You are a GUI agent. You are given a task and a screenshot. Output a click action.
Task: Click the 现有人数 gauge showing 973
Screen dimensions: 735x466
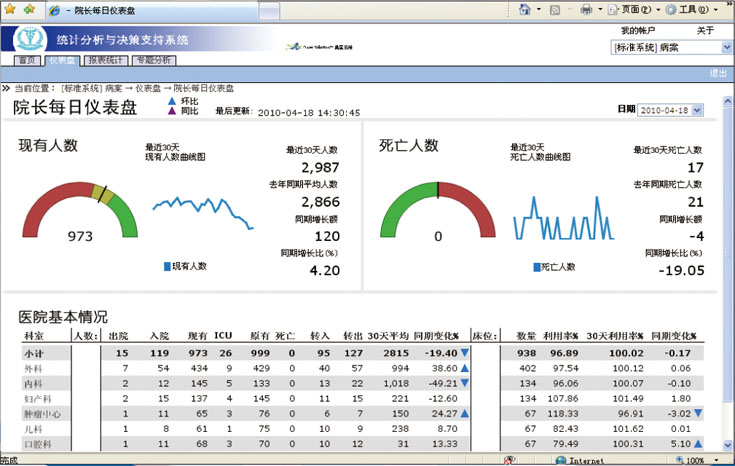80,212
